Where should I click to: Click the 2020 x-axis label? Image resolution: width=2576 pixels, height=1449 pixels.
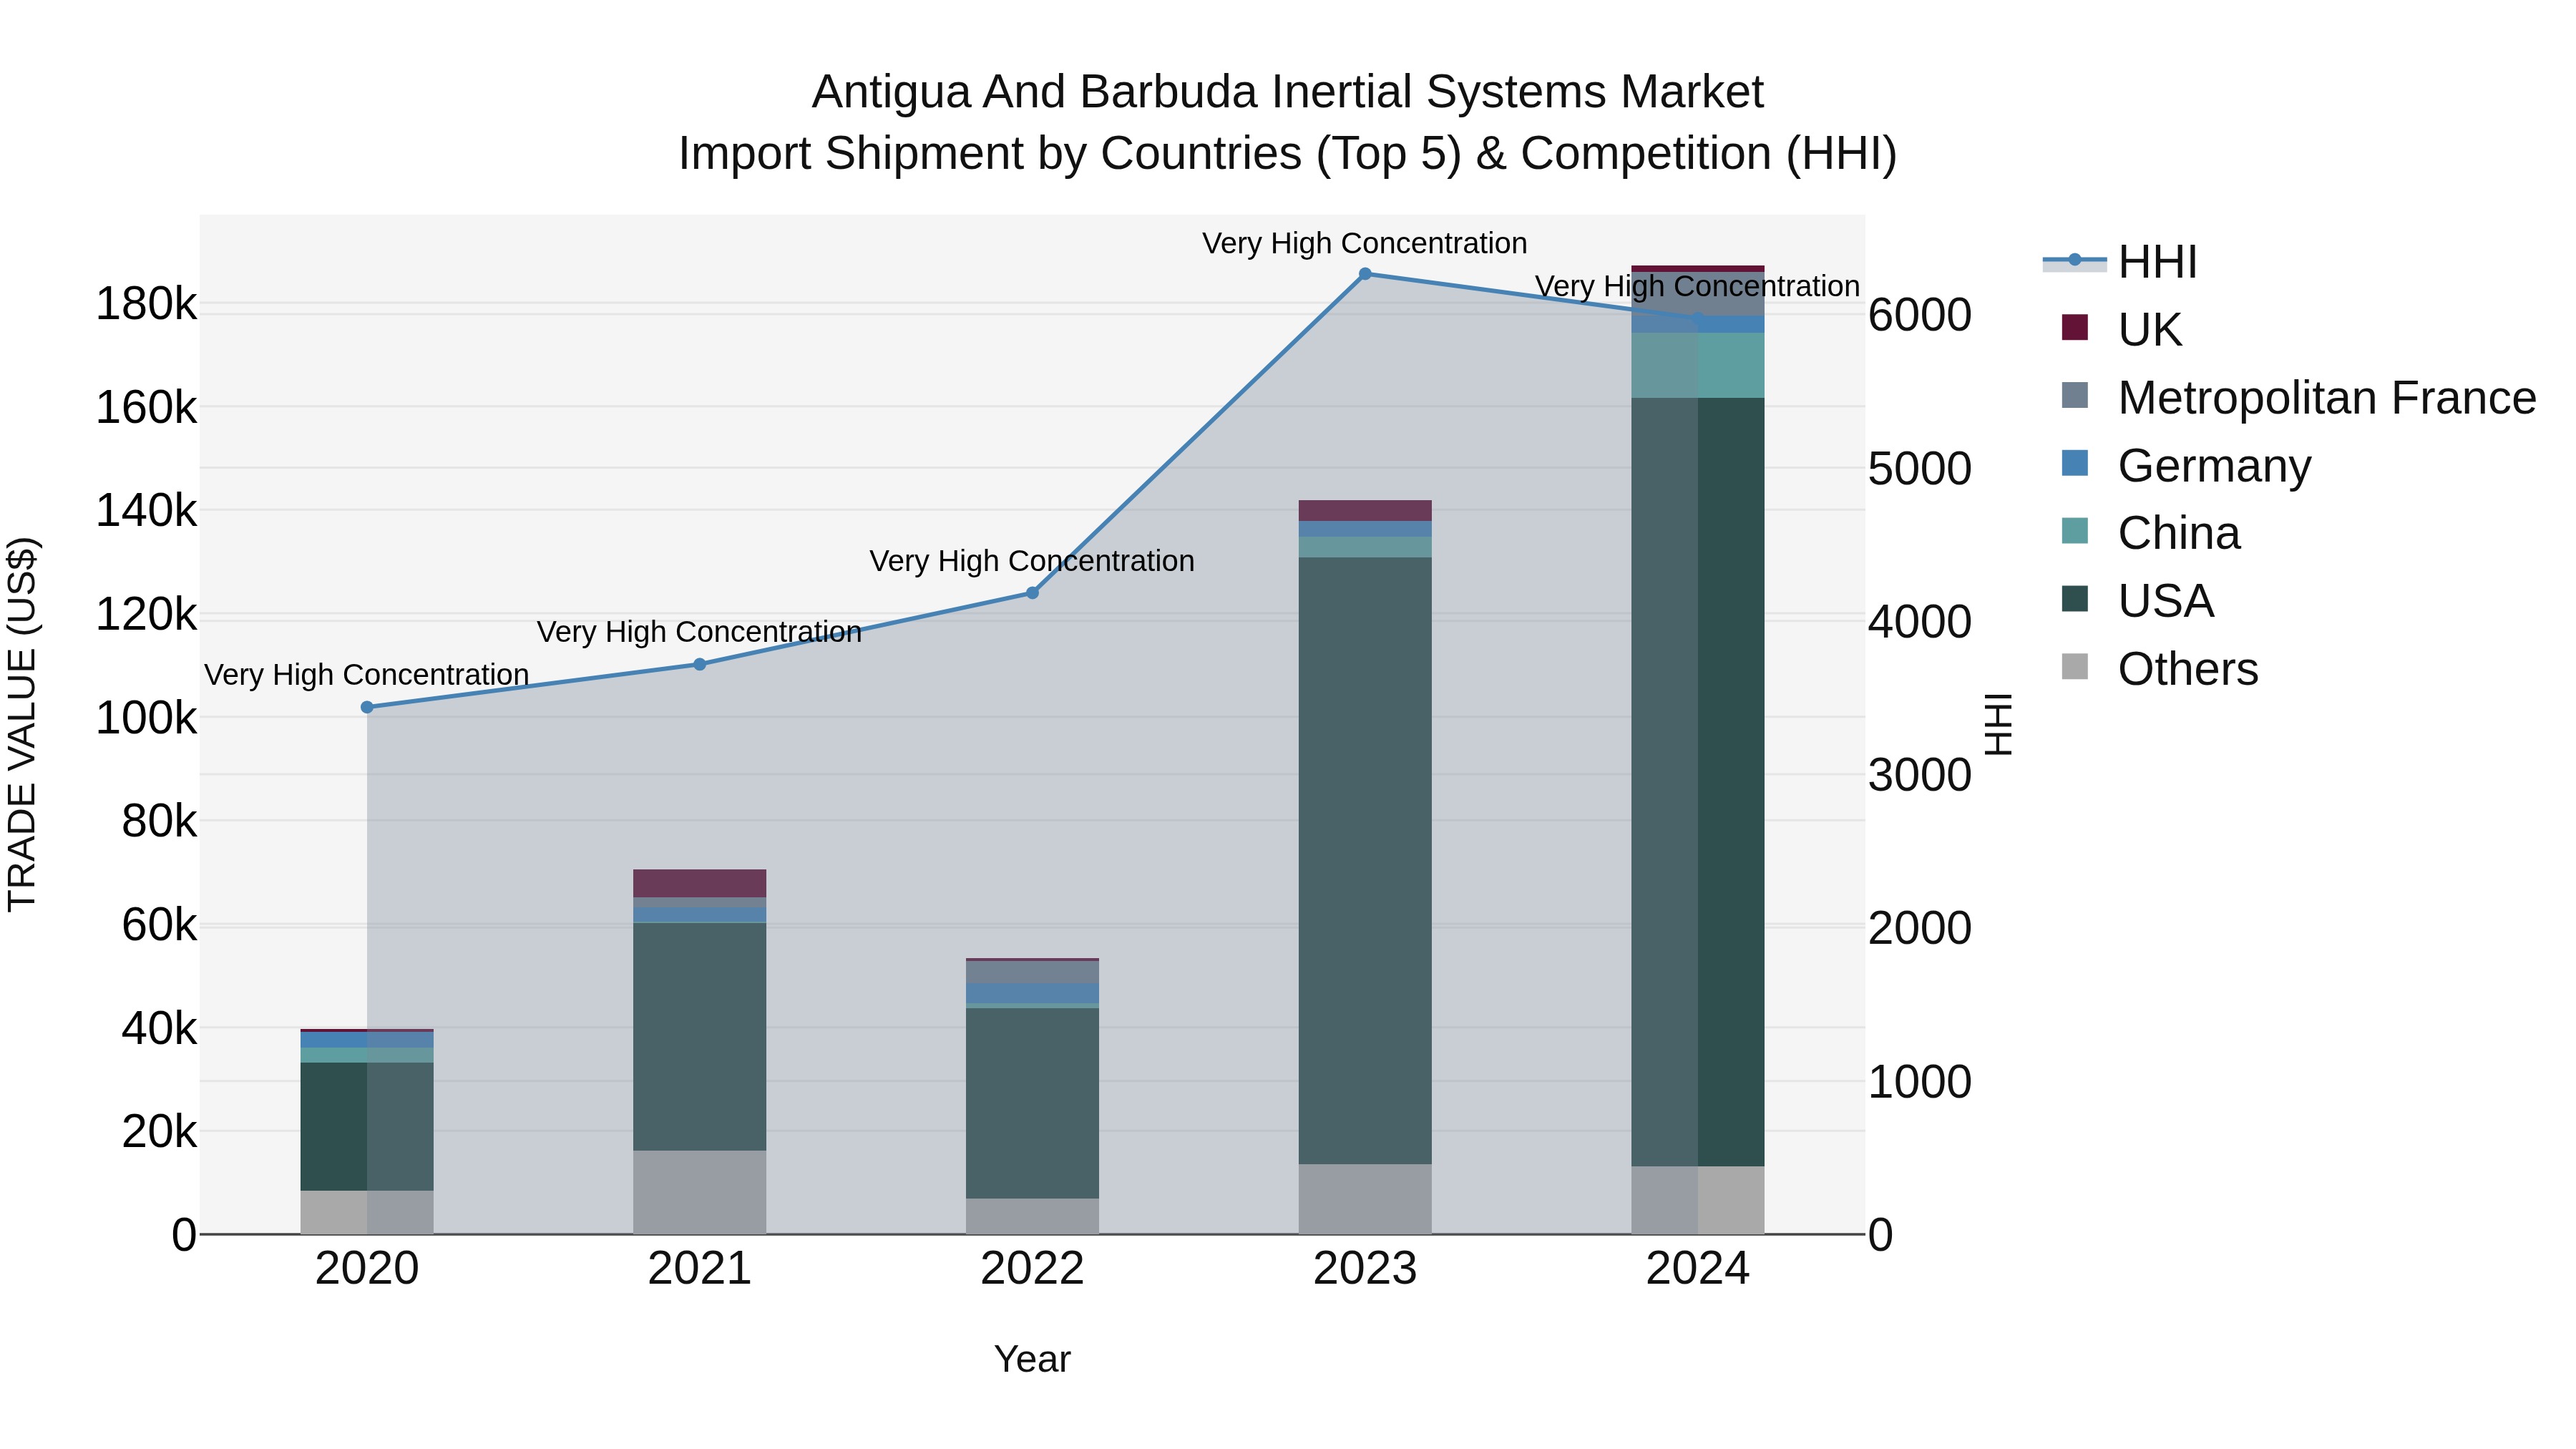367,1269
